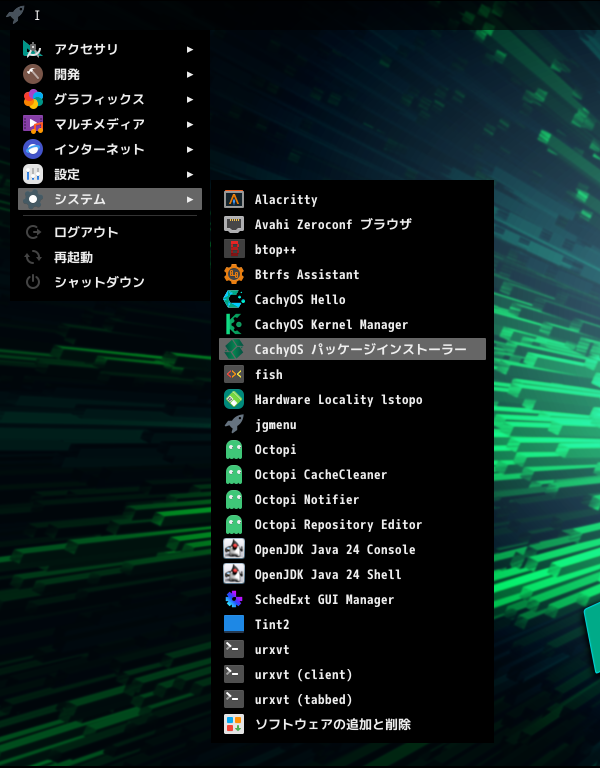Open Octopi Repository Editor entry
This screenshot has height=768, width=600.
point(352,524)
